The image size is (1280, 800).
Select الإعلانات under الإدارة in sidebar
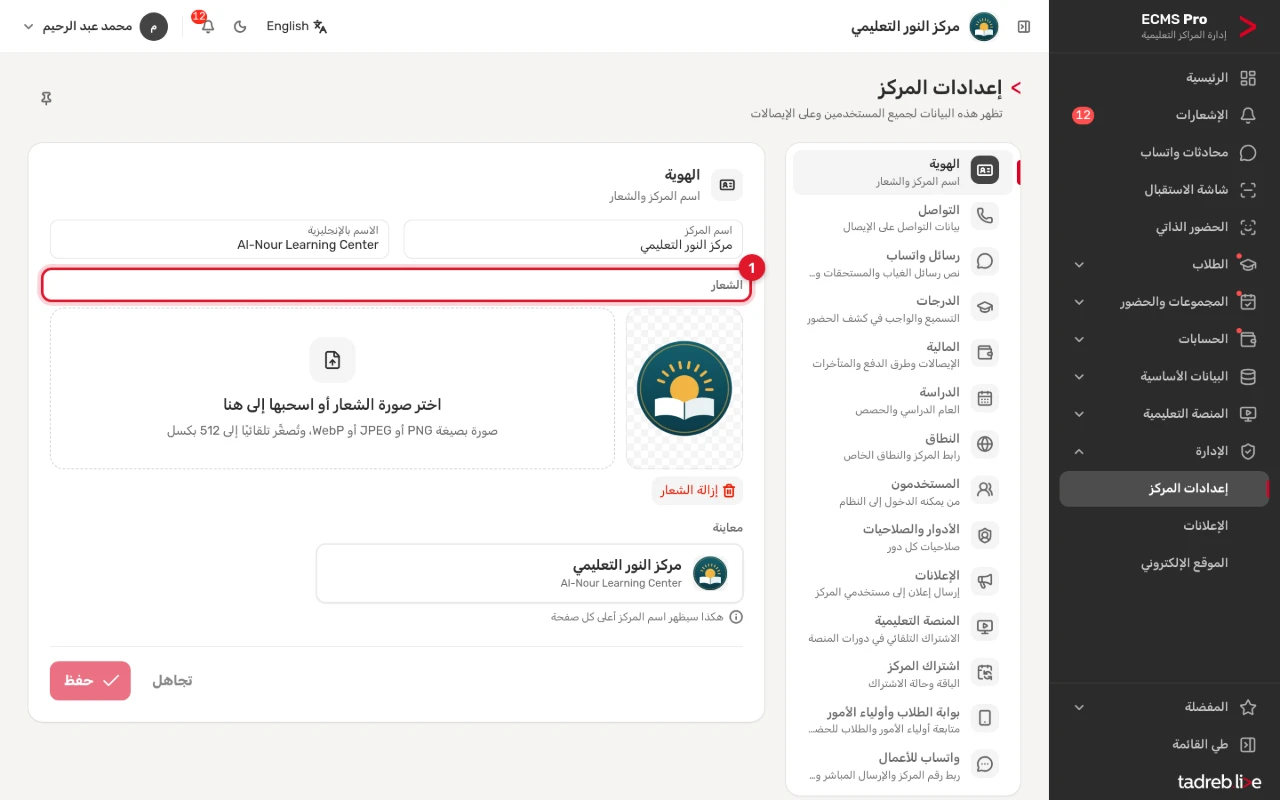[x=1164, y=526]
